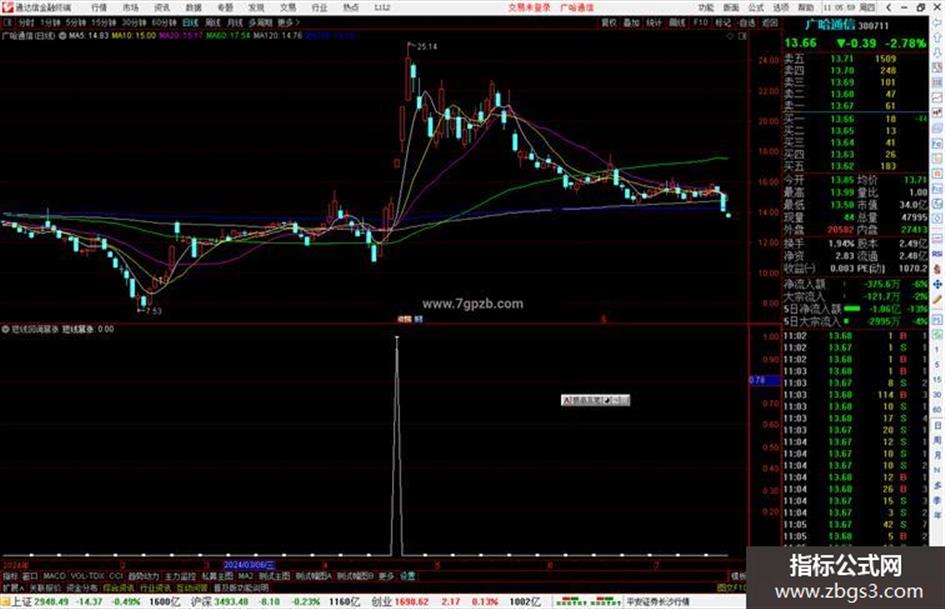The image size is (945, 609).
Task: Open the 多周期 multi-period selector
Action: [260, 22]
